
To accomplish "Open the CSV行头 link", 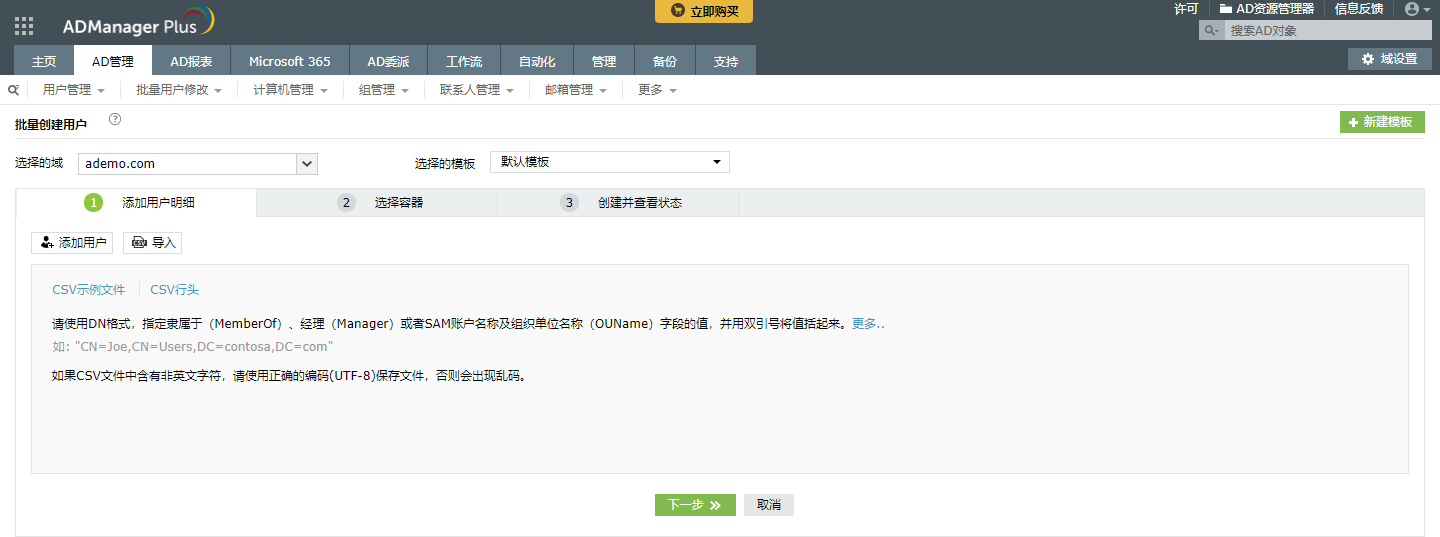I will click(x=175, y=290).
